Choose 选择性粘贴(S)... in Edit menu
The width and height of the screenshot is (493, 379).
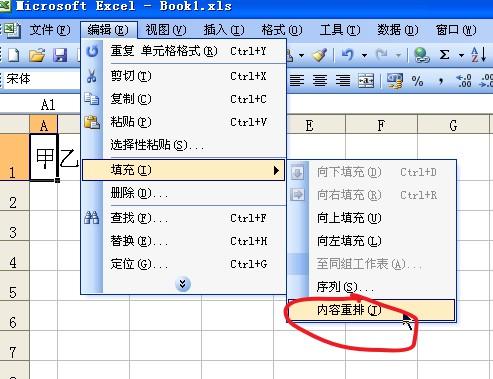pyautogui.click(x=183, y=145)
